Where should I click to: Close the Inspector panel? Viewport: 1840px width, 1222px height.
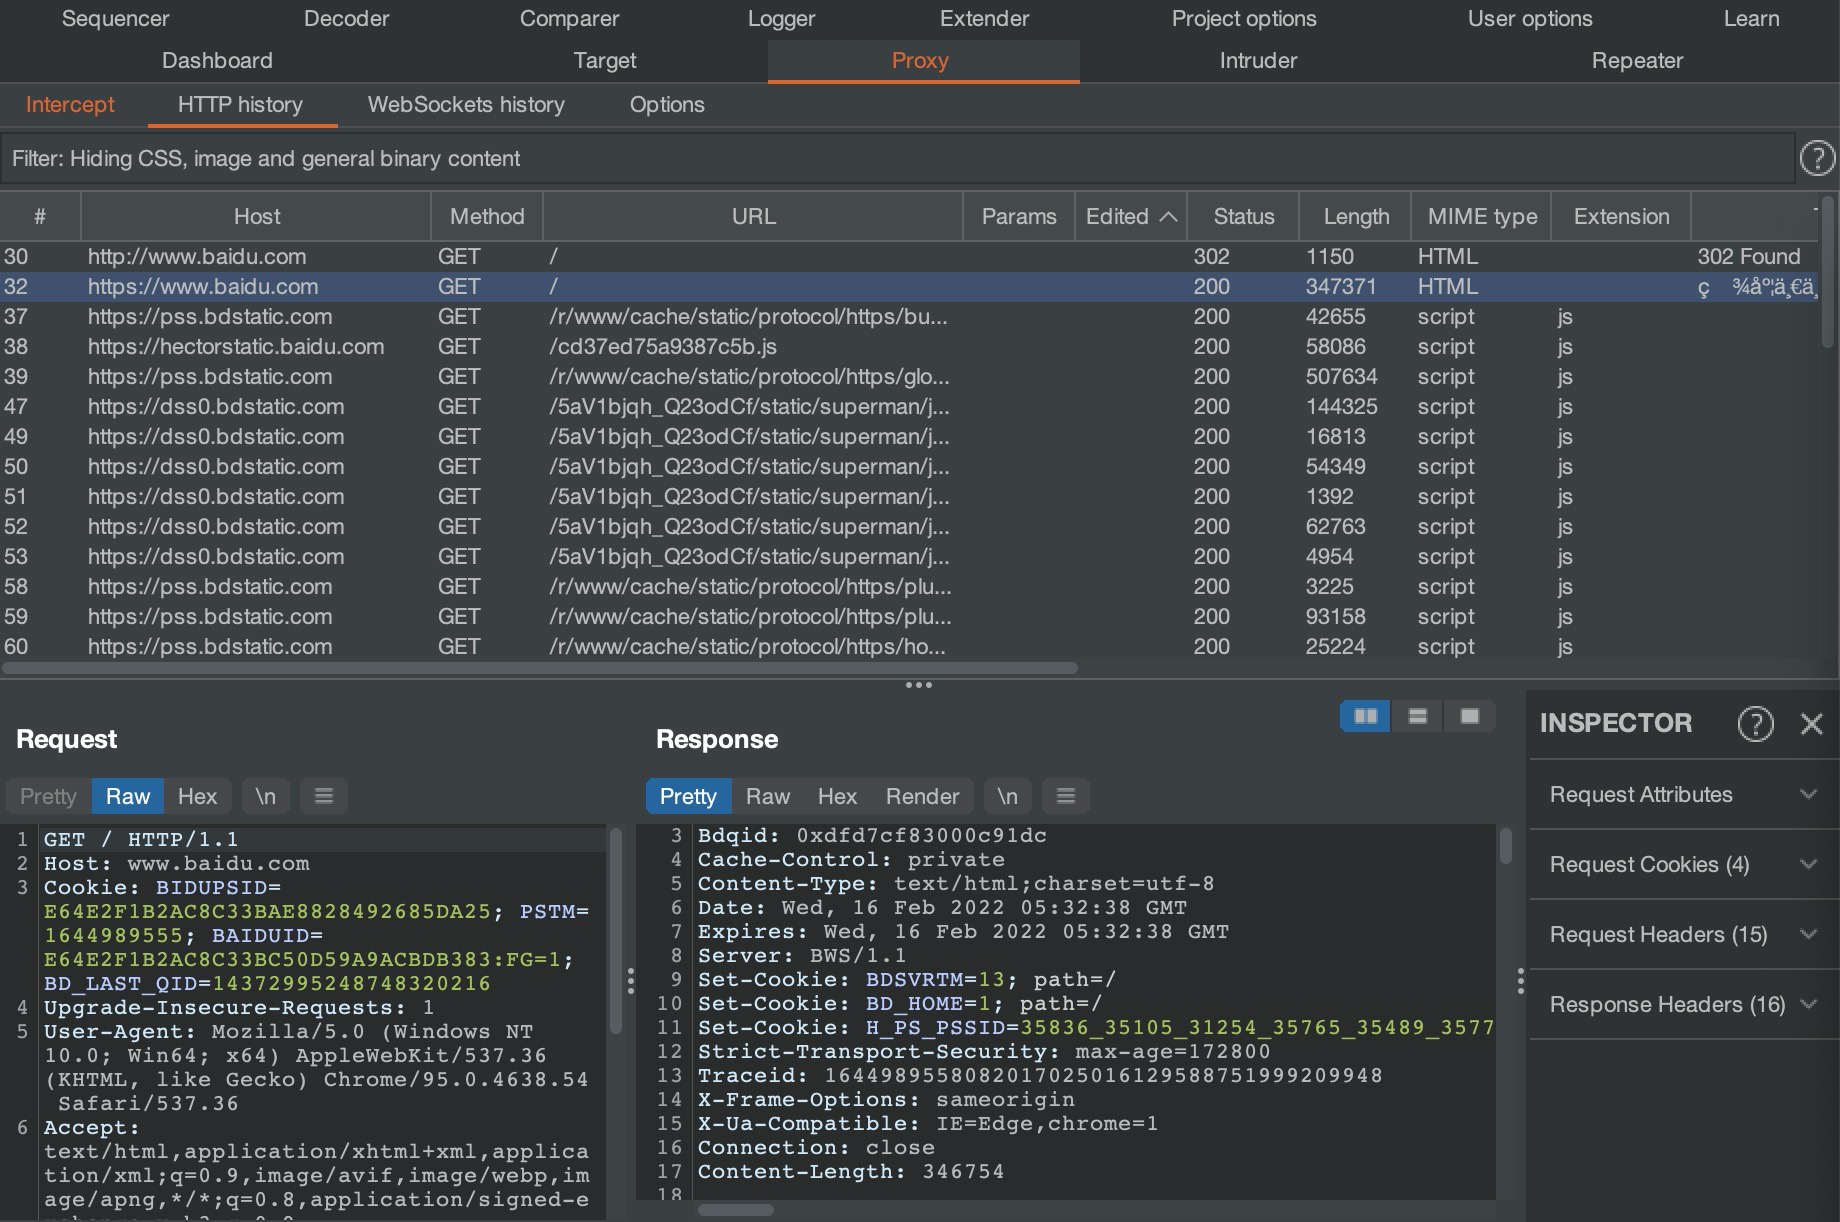tap(1811, 723)
